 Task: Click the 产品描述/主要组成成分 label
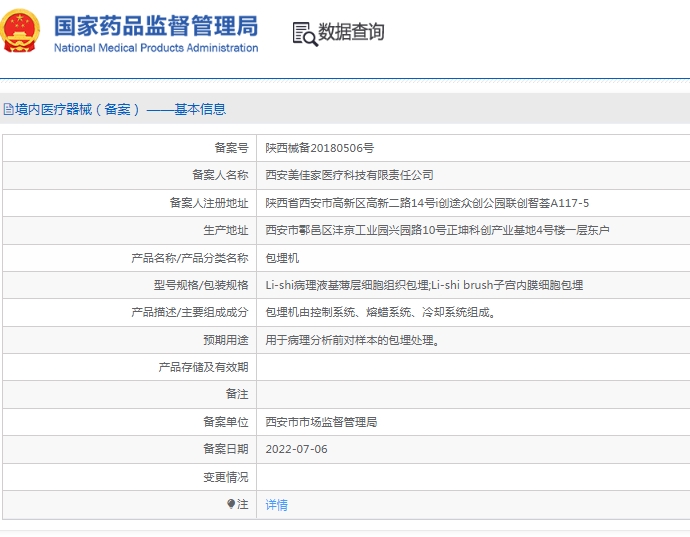(190, 313)
